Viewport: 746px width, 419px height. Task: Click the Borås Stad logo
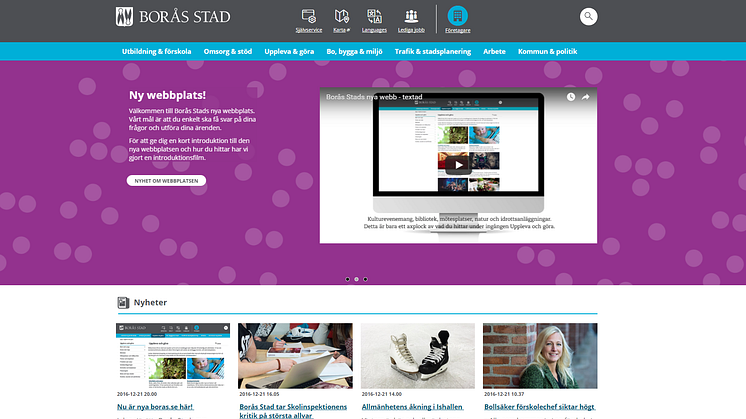pyautogui.click(x=173, y=17)
